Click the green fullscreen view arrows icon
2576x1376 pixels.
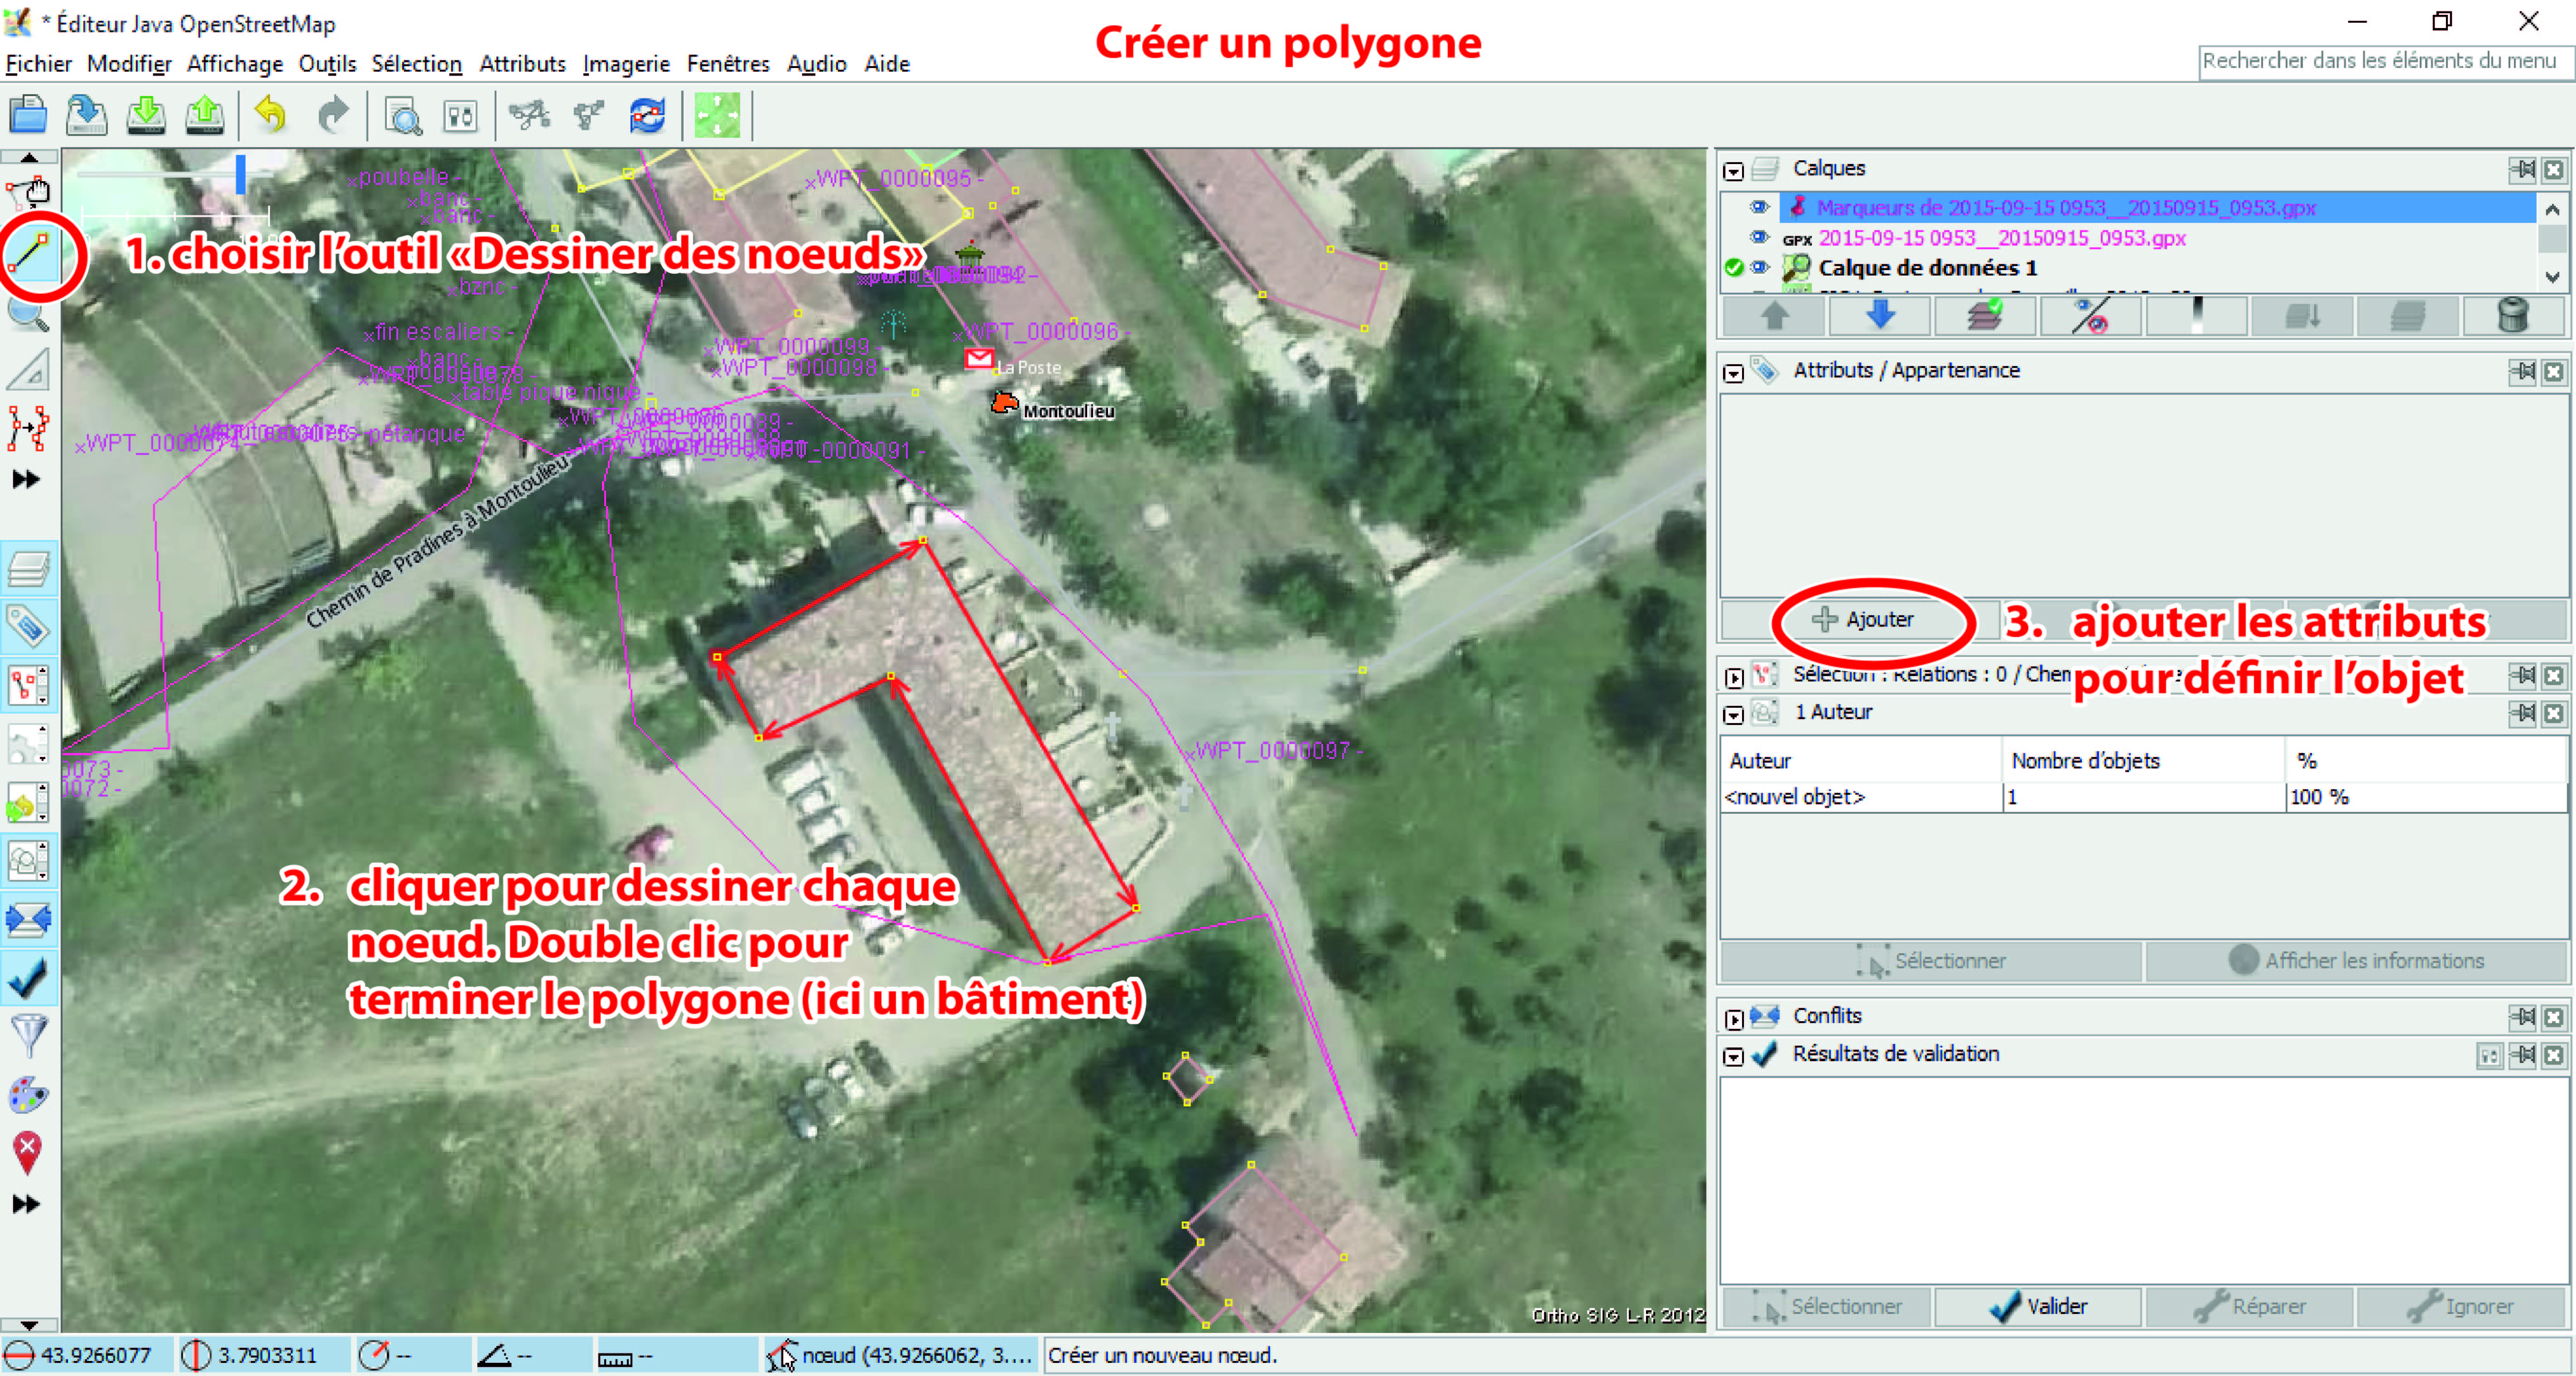point(717,116)
